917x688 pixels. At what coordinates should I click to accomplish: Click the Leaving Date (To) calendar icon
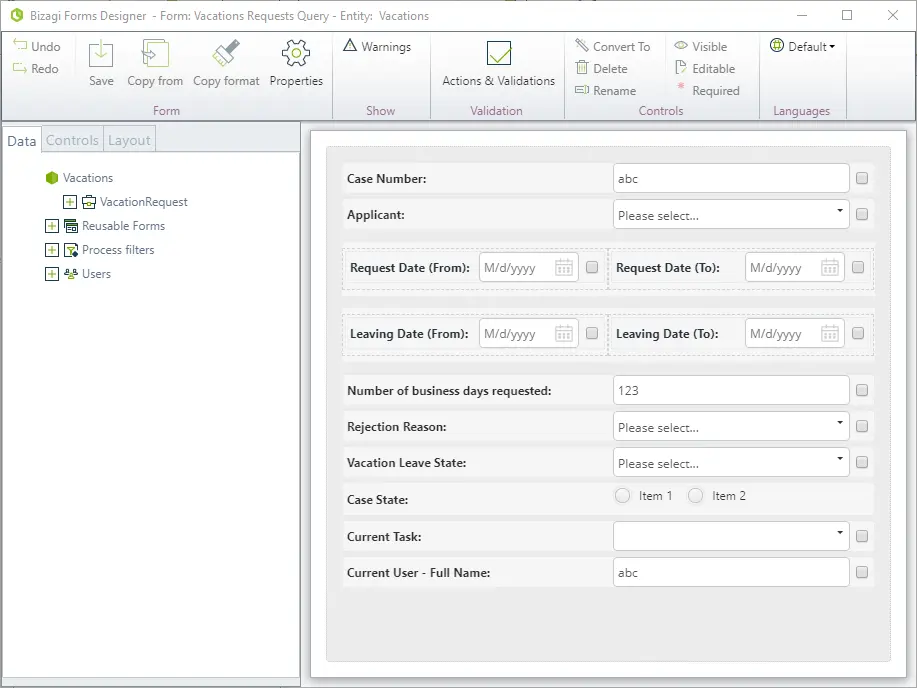[x=830, y=334]
